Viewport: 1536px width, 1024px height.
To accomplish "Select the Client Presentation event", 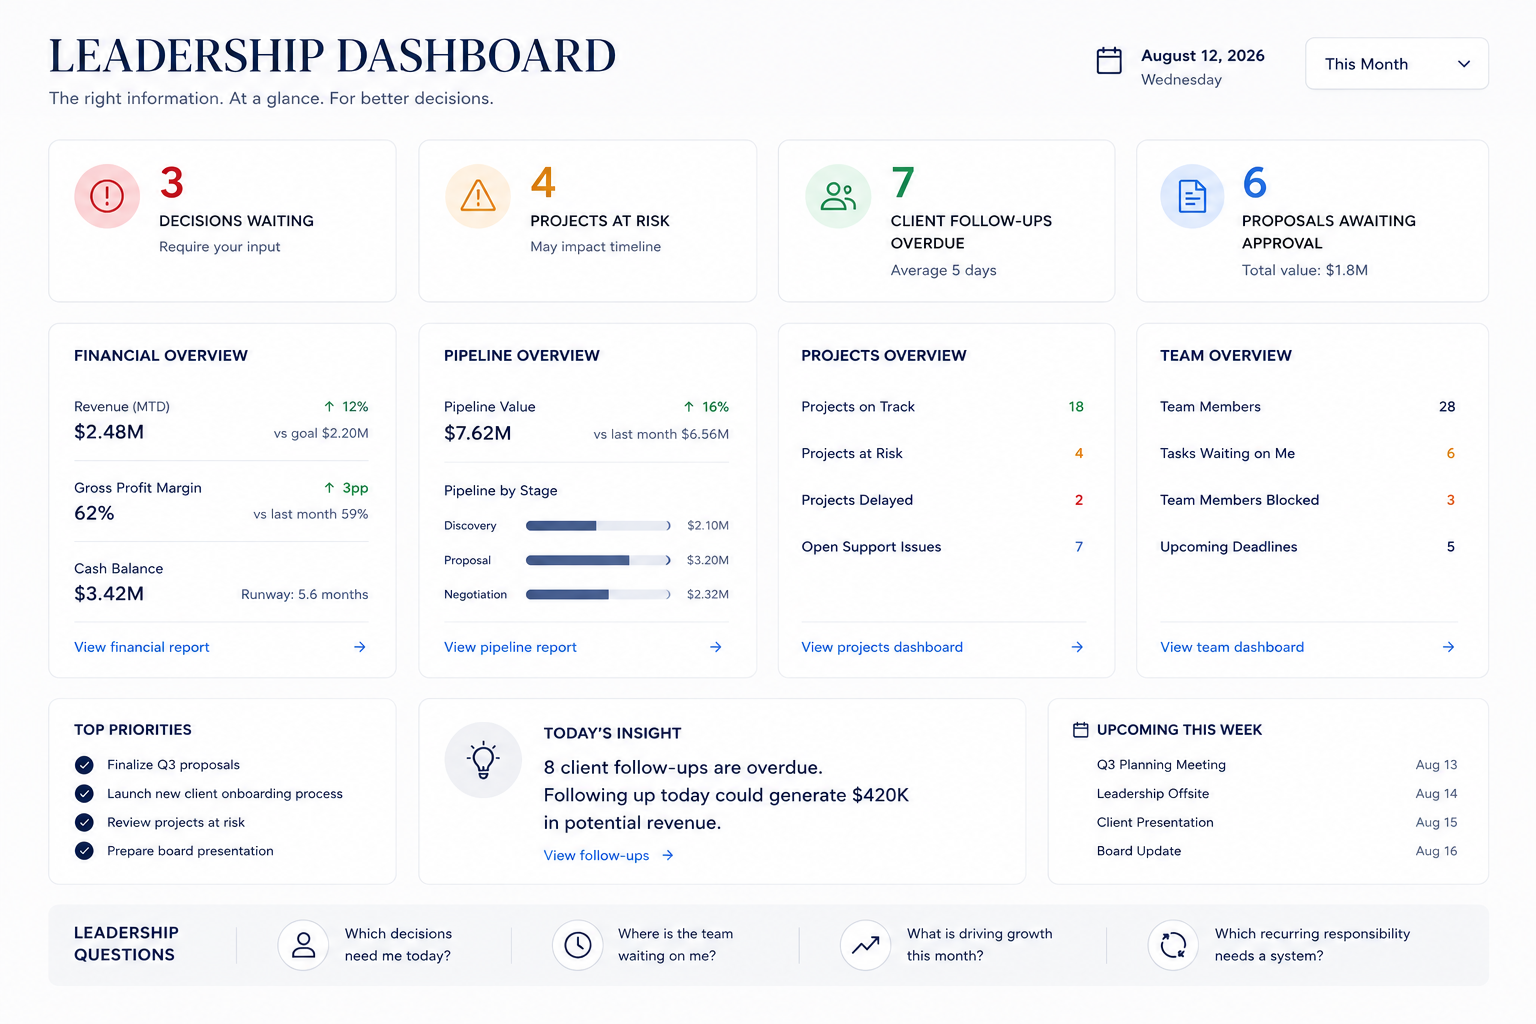I will coord(1277,822).
